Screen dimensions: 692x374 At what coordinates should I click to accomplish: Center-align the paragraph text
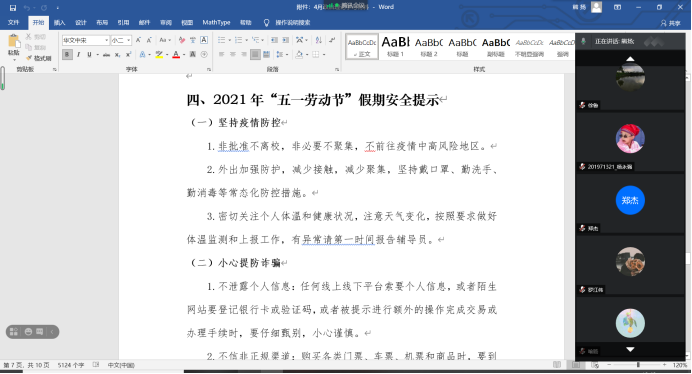point(233,54)
